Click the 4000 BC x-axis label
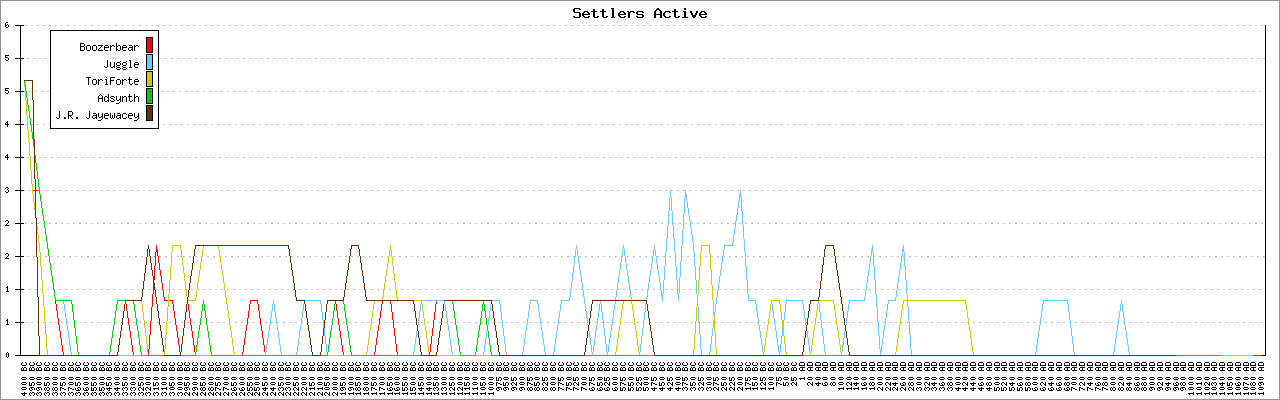This screenshot has width=1280, height=400. pyautogui.click(x=24, y=376)
